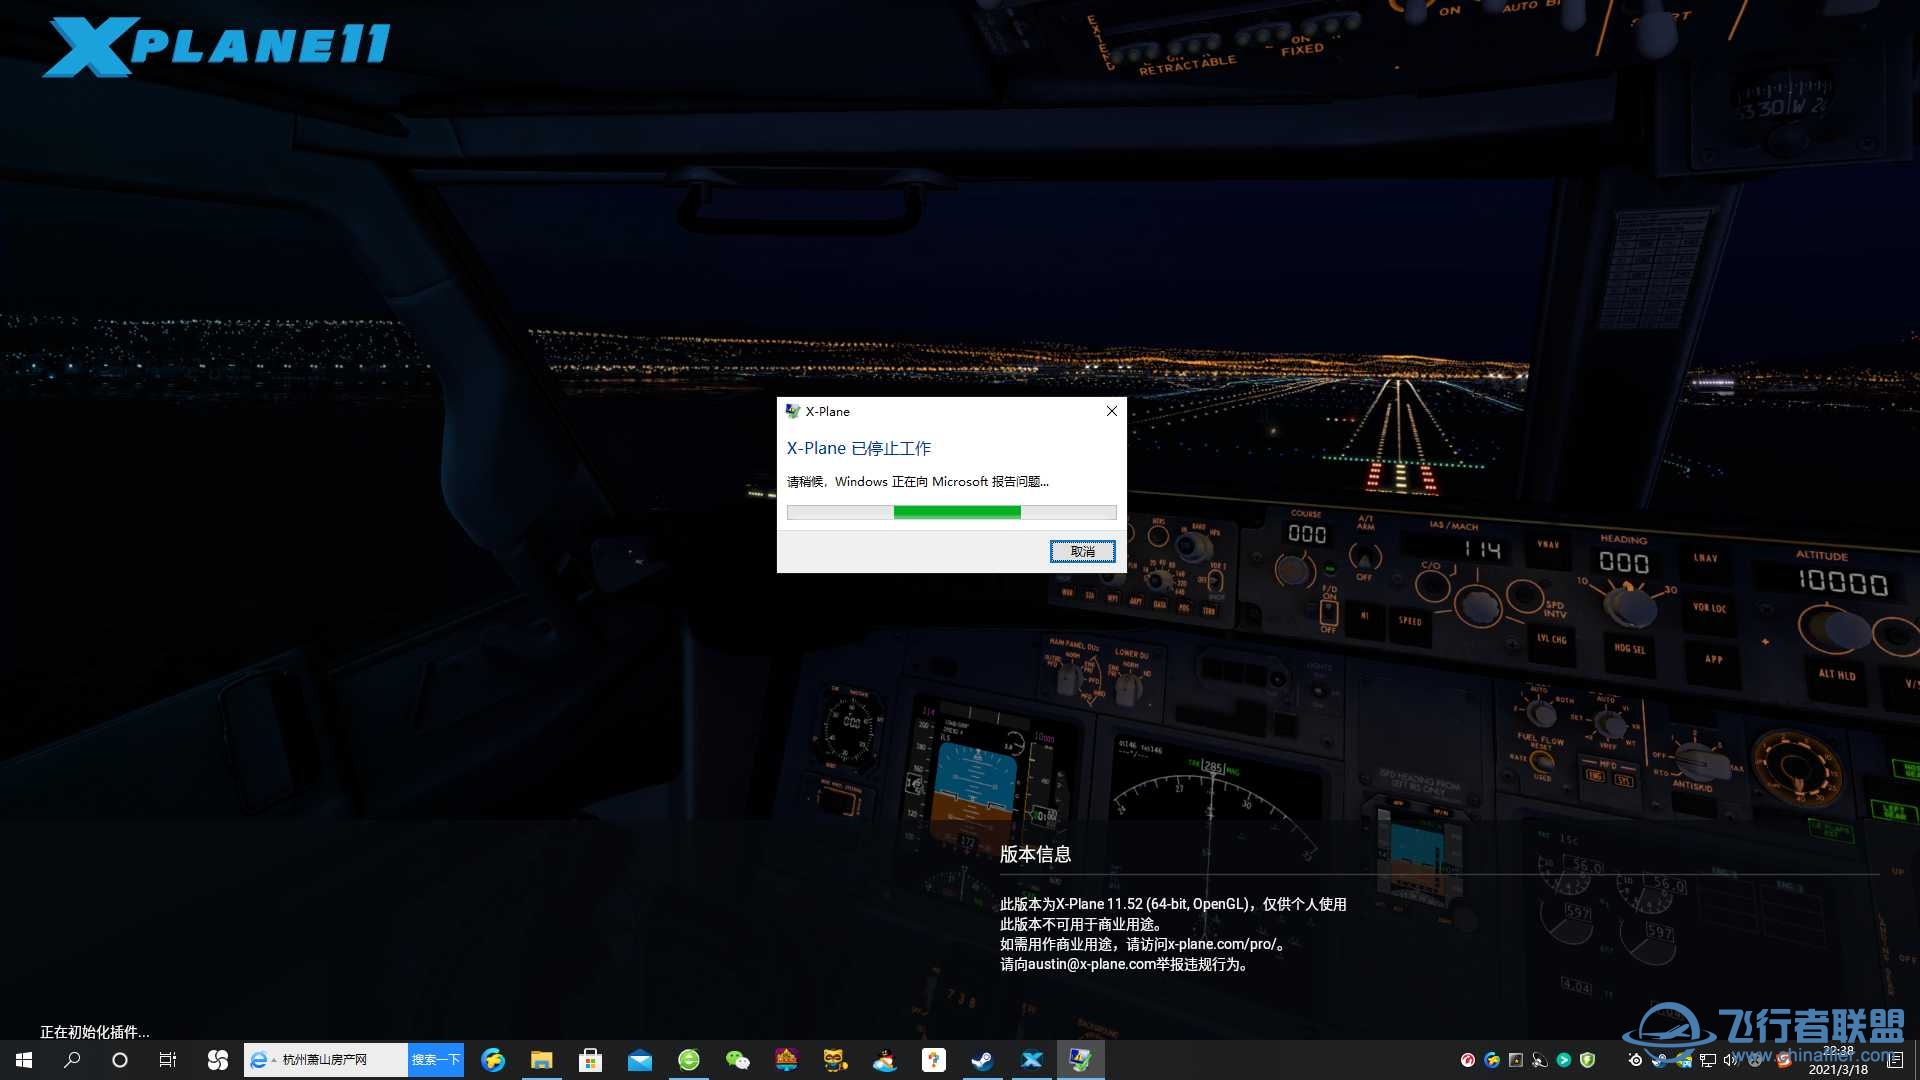The width and height of the screenshot is (1920, 1080).
Task: Click the 取消 button in the crash dialog
Action: [1082, 551]
